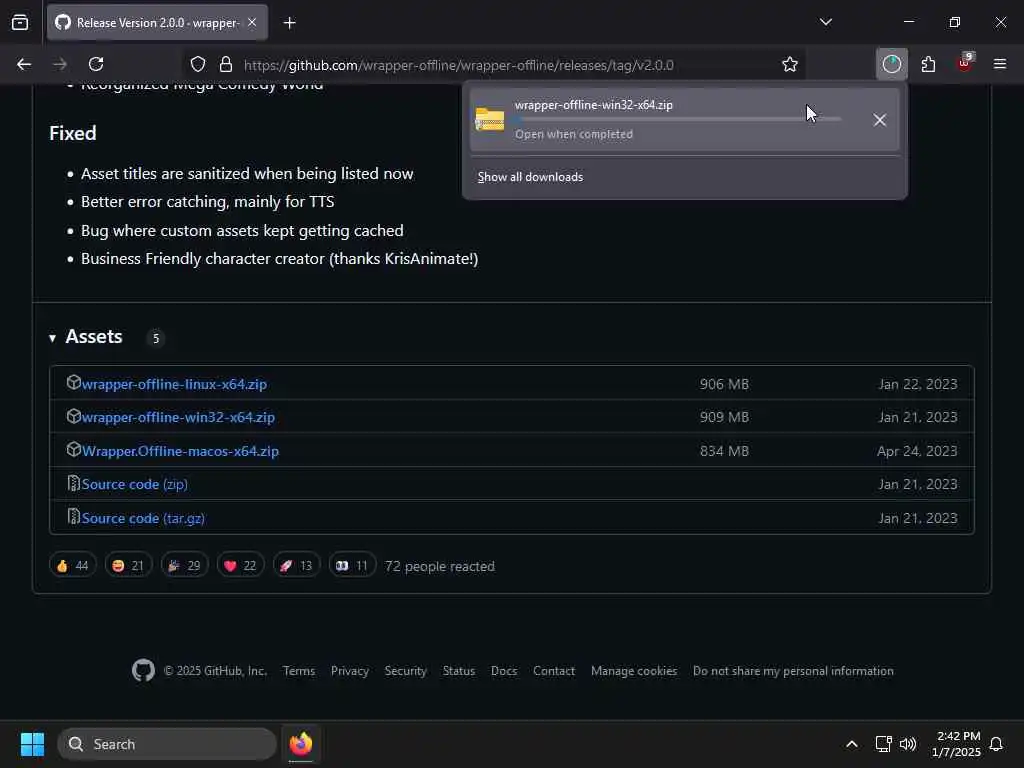Show all downloads
The height and width of the screenshot is (768, 1024).
(x=530, y=177)
